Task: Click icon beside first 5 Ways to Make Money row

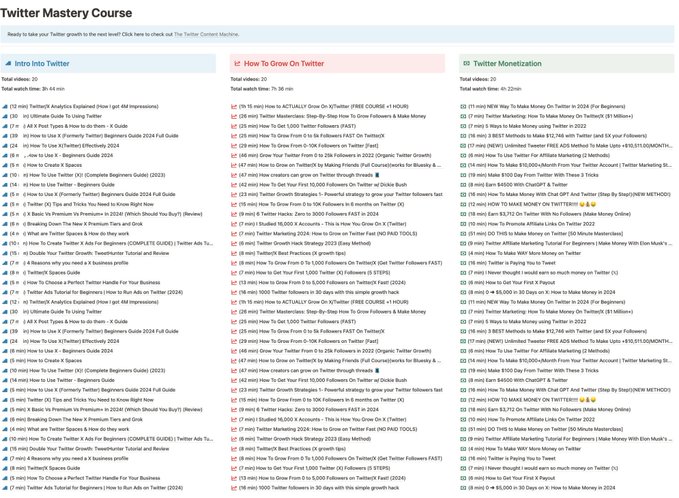Action: click(x=463, y=126)
